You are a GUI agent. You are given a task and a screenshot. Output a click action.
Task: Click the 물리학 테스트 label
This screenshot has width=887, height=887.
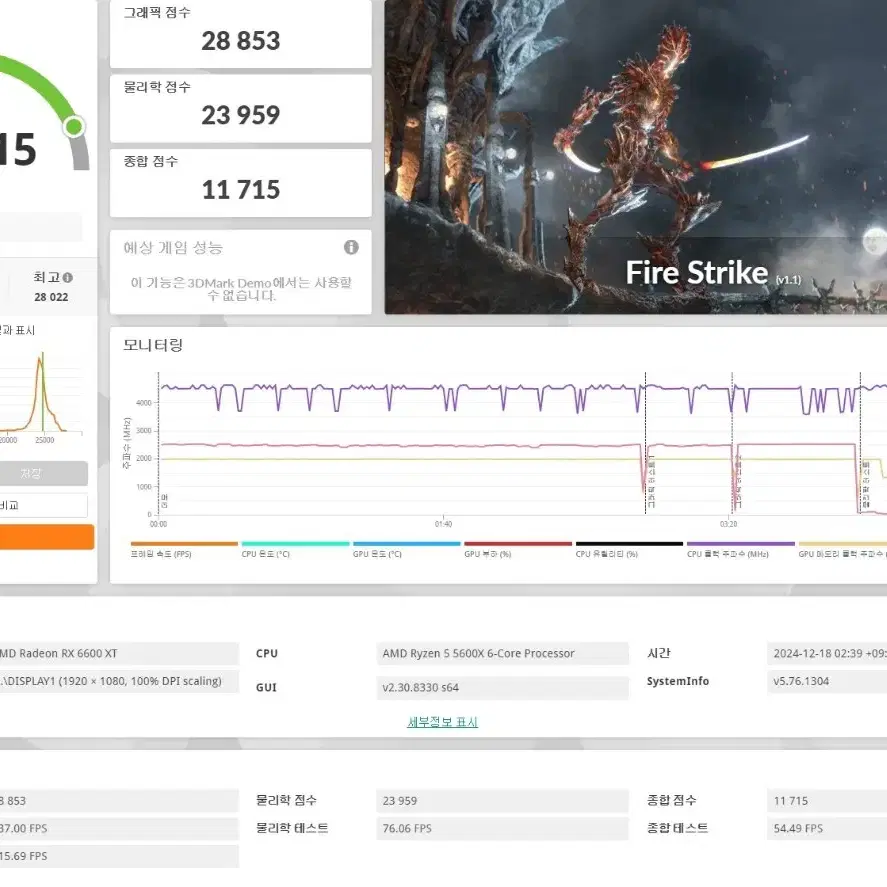pos(292,828)
